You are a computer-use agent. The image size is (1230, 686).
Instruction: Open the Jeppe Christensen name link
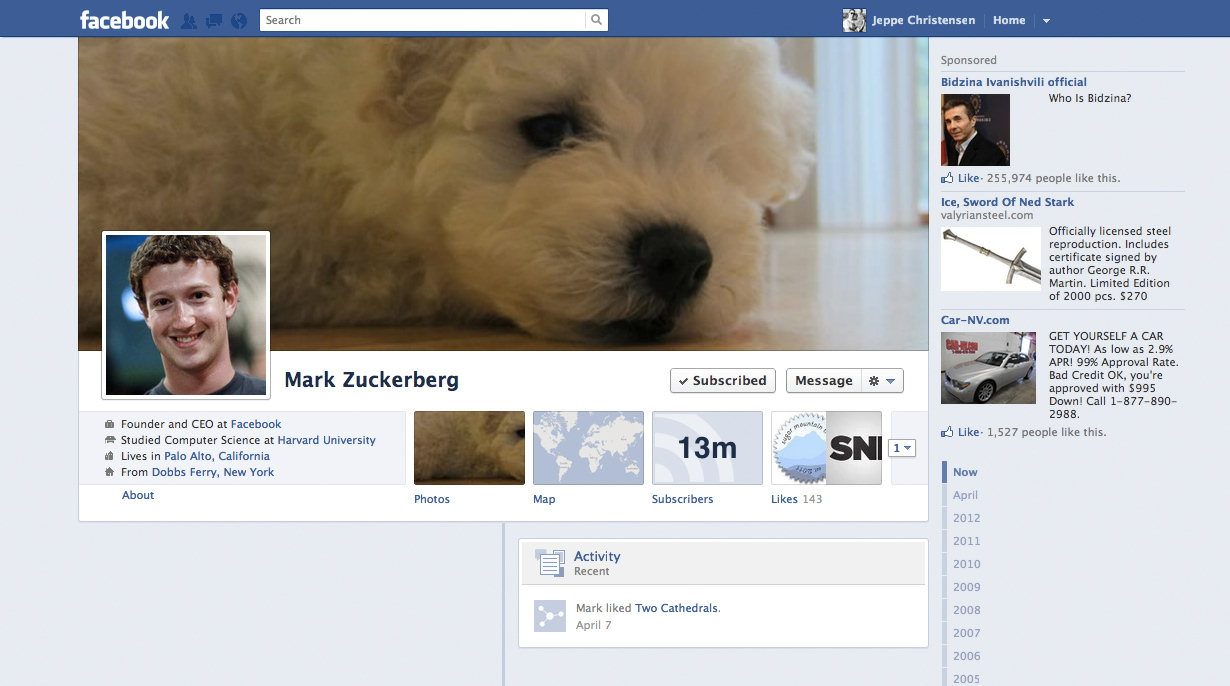pos(923,20)
